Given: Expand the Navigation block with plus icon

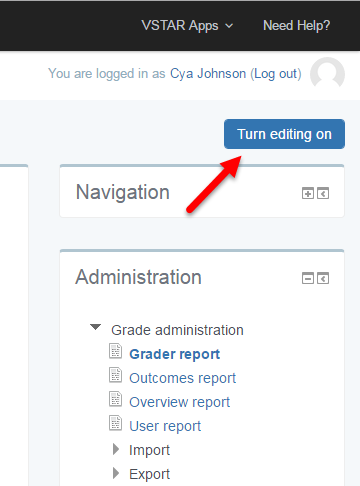Looking at the screenshot, I should (x=308, y=193).
